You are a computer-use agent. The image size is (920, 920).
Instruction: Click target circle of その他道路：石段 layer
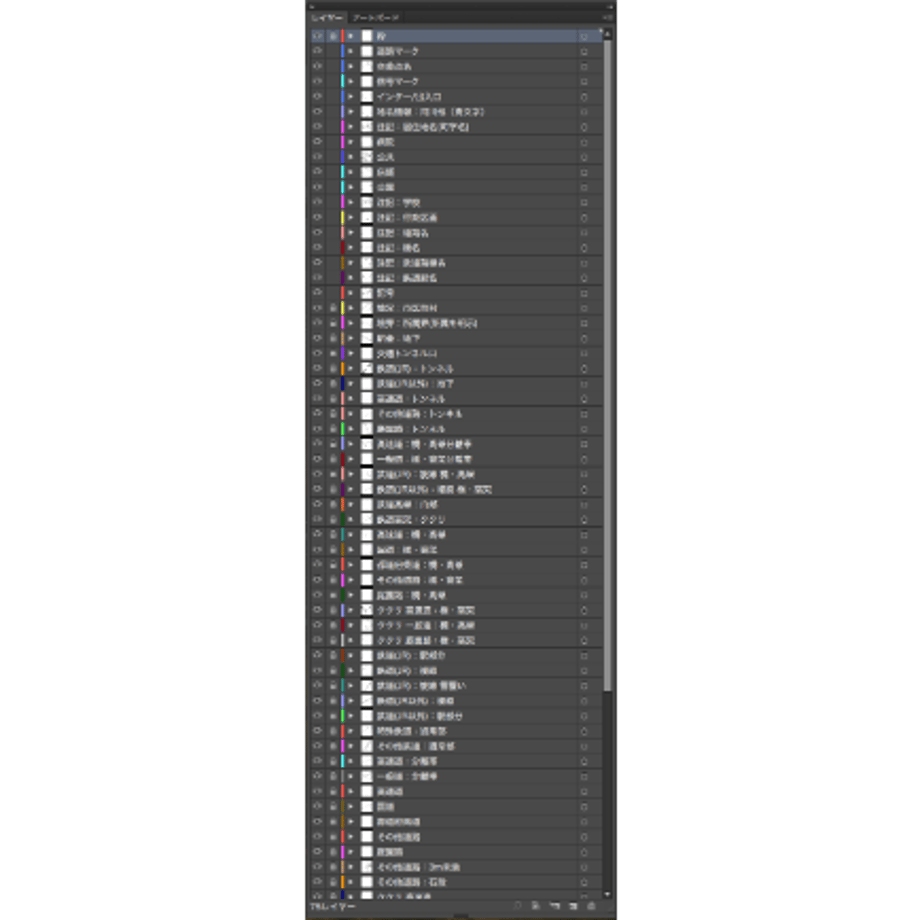[584, 882]
